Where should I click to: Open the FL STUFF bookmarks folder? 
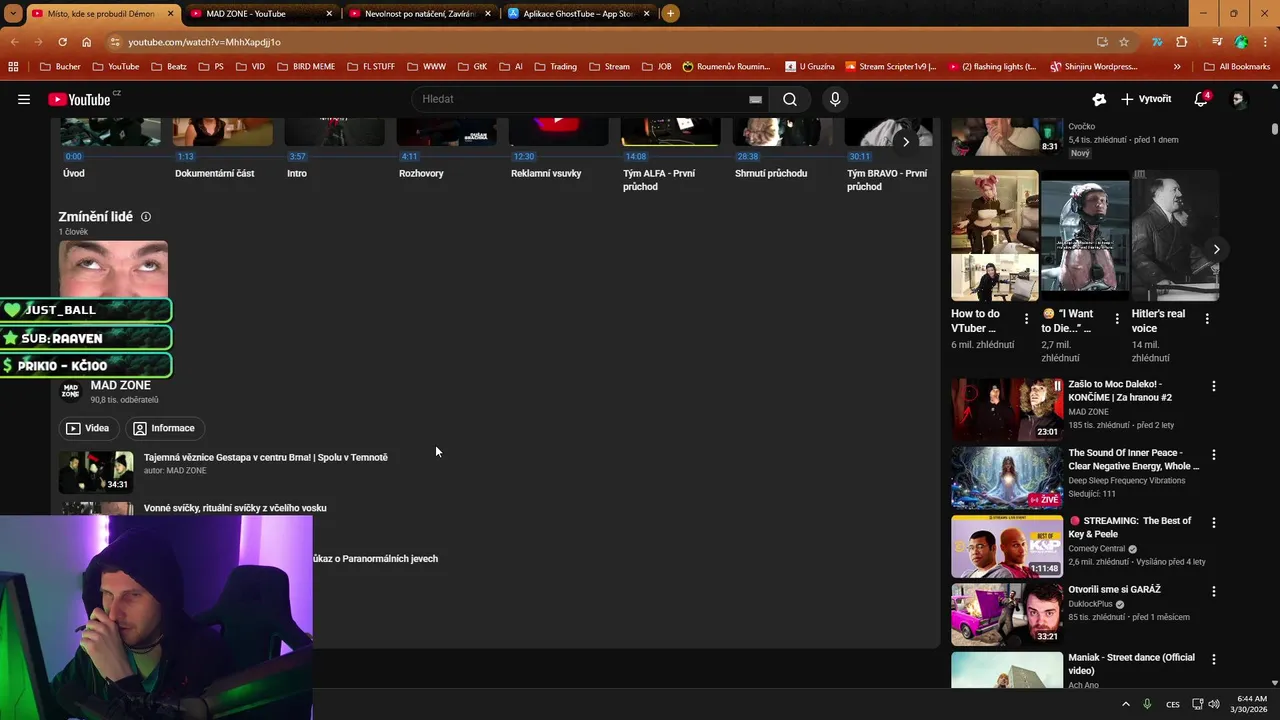[371, 67]
